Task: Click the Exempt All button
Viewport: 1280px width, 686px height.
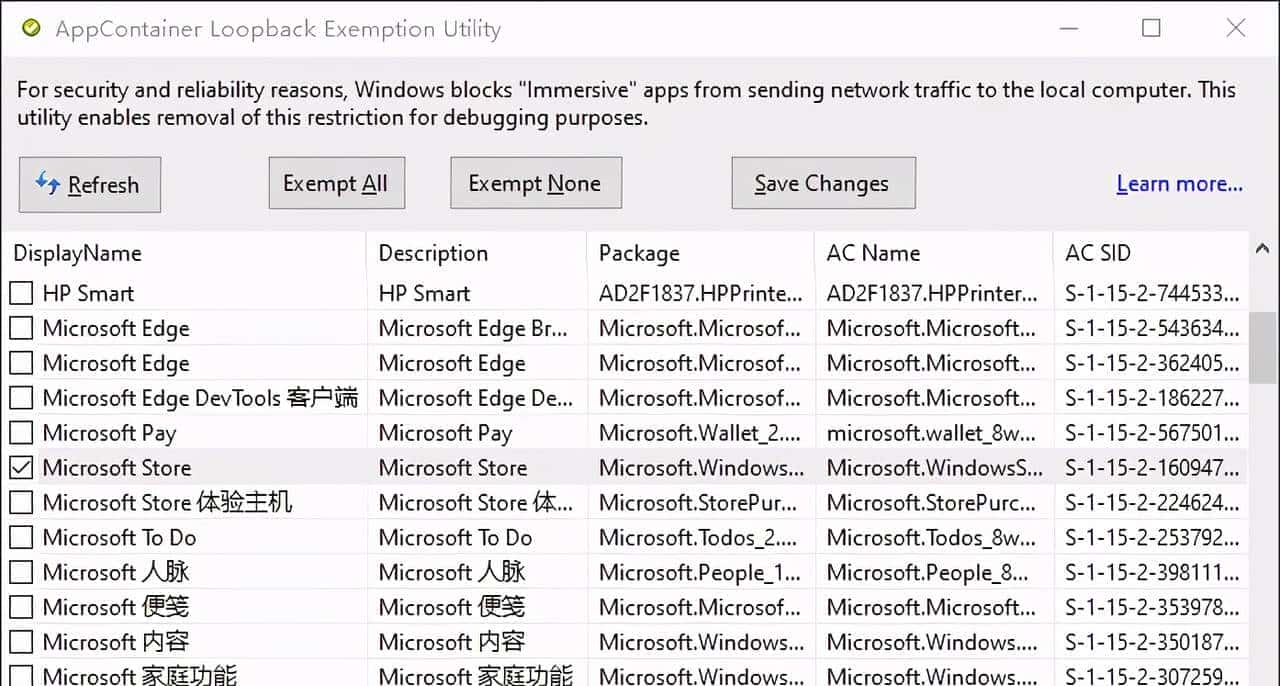Action: [x=336, y=182]
